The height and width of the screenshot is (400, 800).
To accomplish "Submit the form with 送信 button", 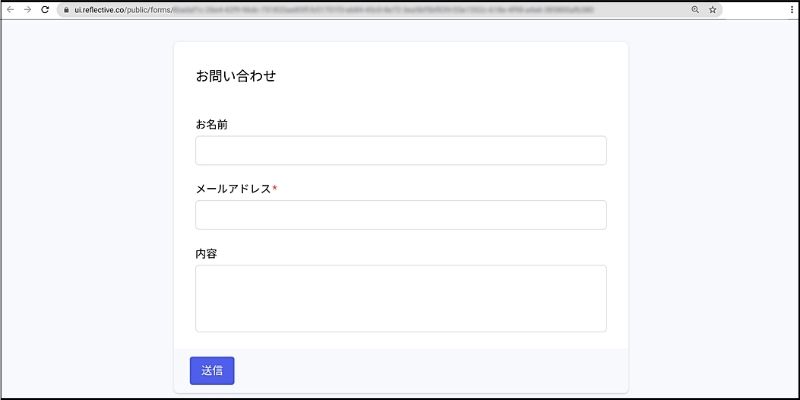I will click(212, 370).
